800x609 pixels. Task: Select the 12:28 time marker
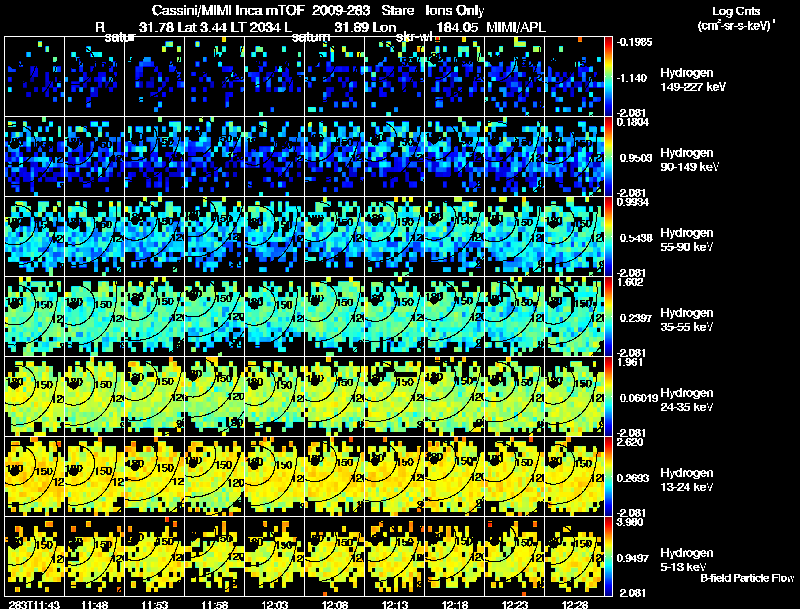click(574, 603)
